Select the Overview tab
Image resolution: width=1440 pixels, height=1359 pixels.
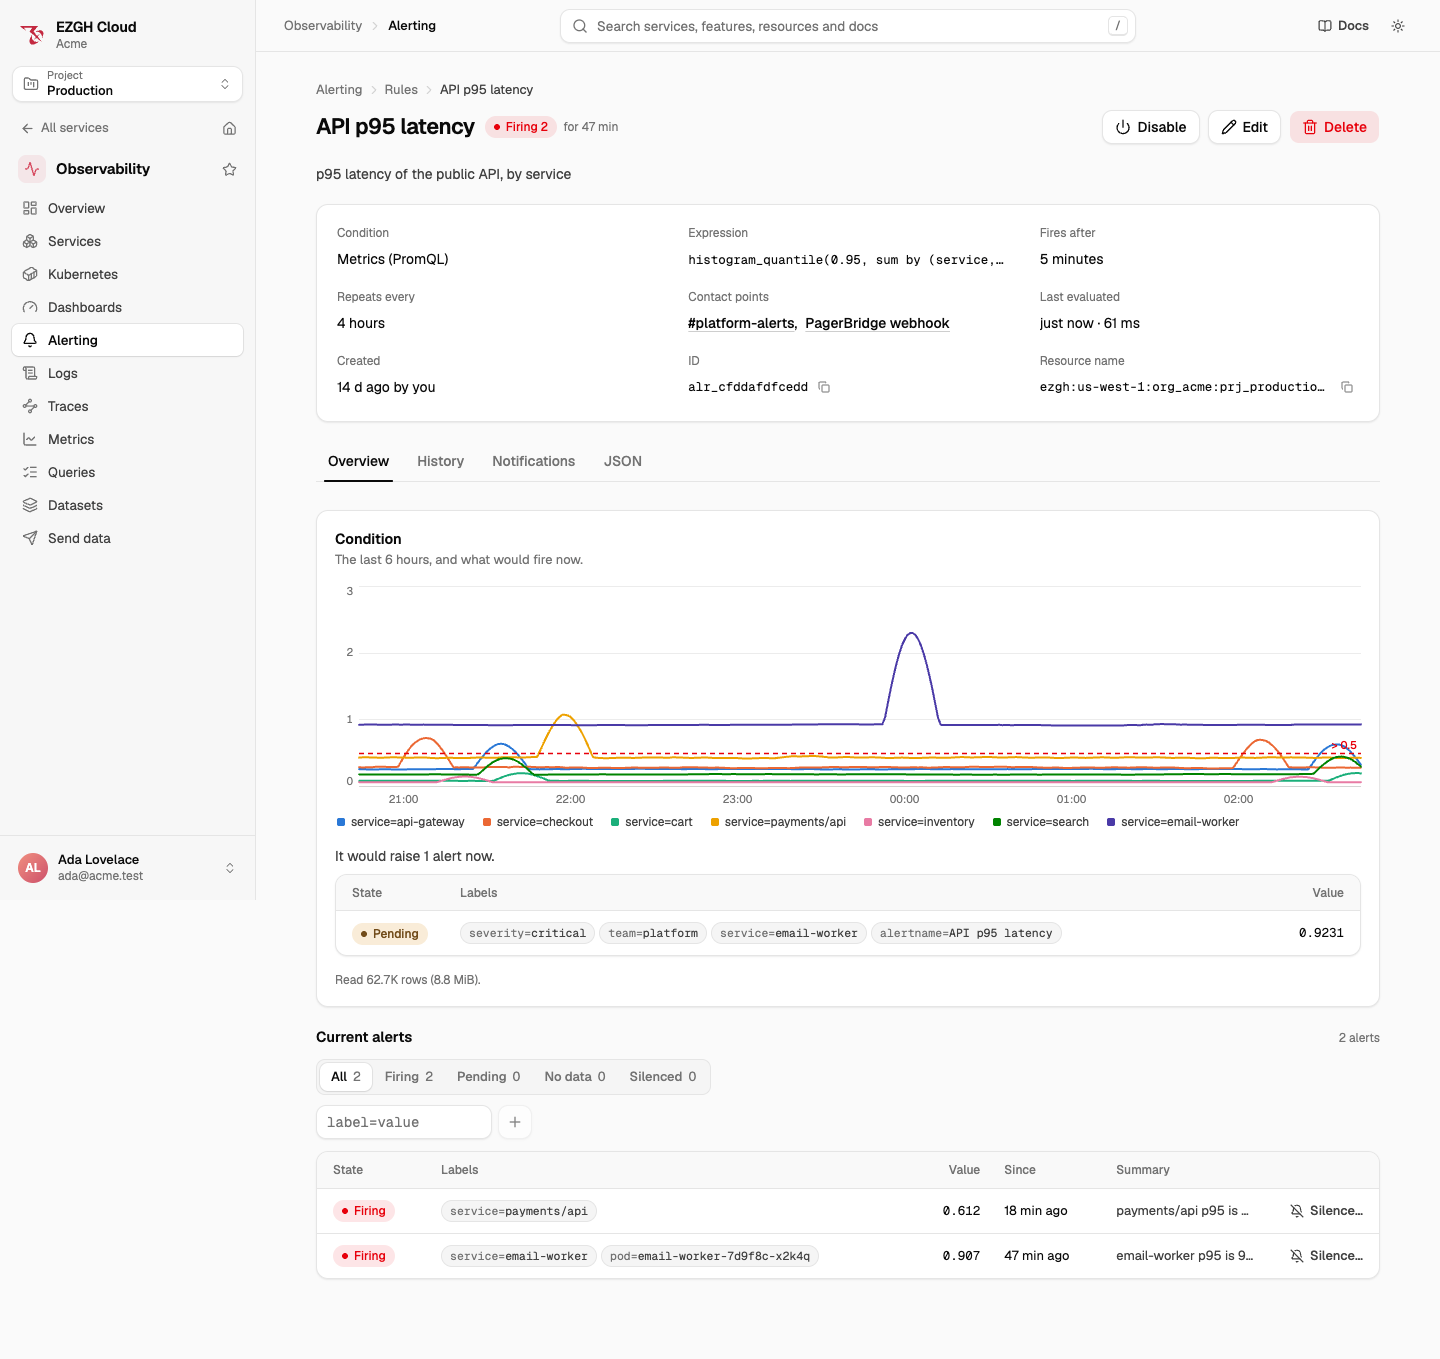(358, 461)
